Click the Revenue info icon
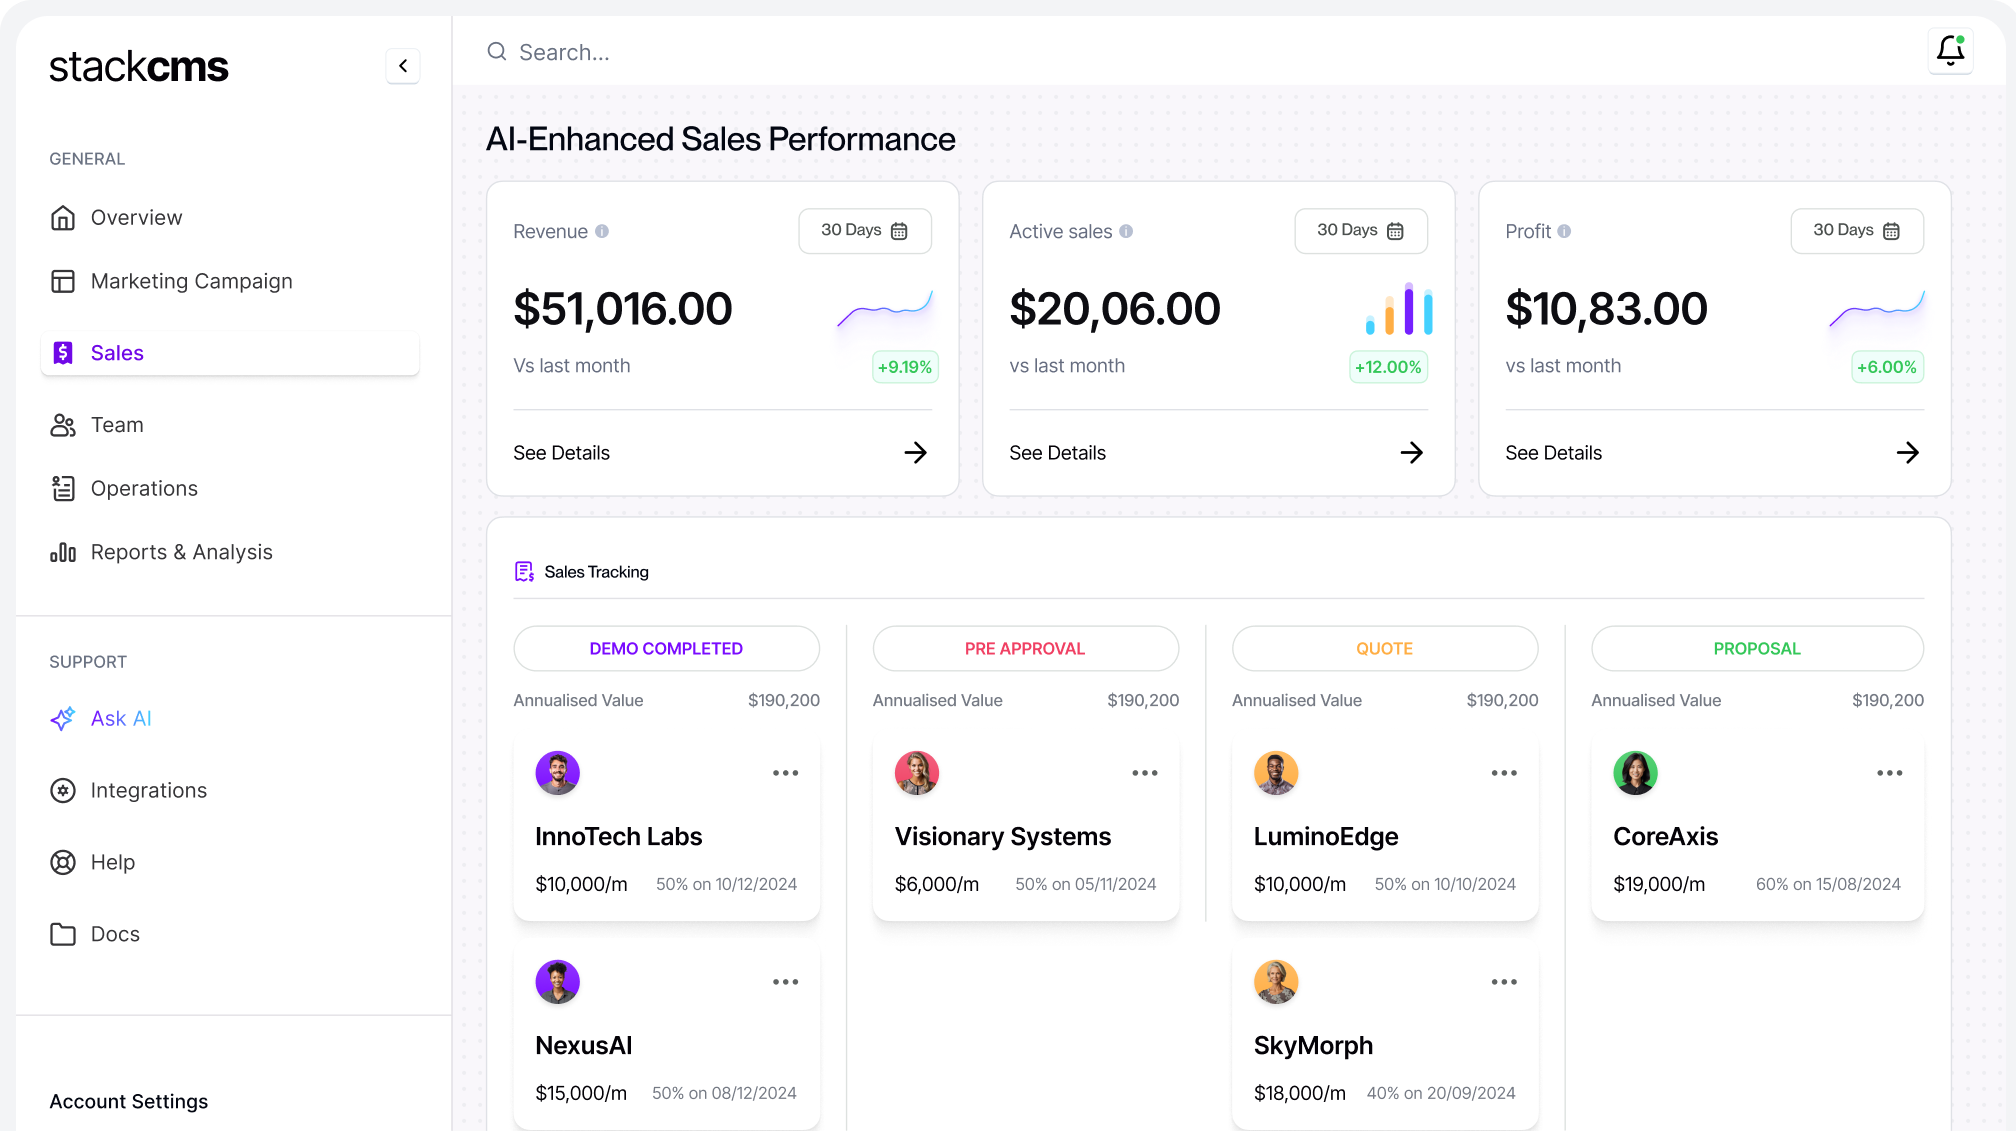The width and height of the screenshot is (2016, 1131). [602, 231]
